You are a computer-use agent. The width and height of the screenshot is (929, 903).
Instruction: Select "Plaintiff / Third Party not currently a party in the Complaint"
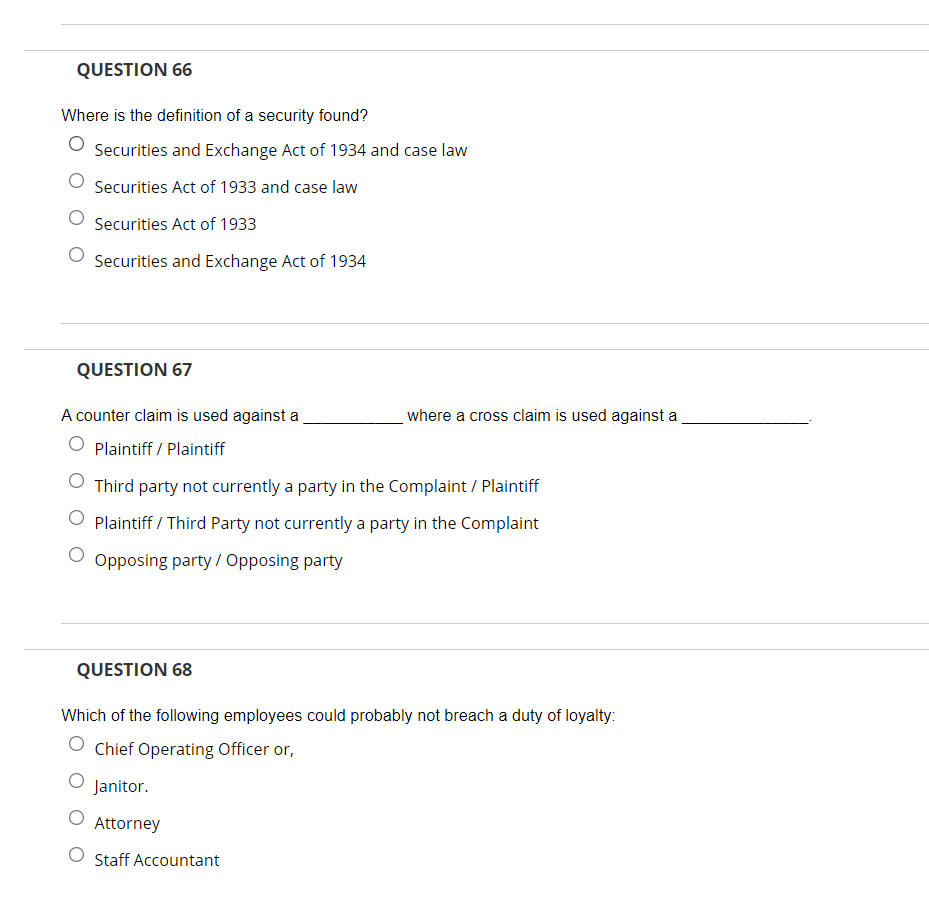pos(76,517)
